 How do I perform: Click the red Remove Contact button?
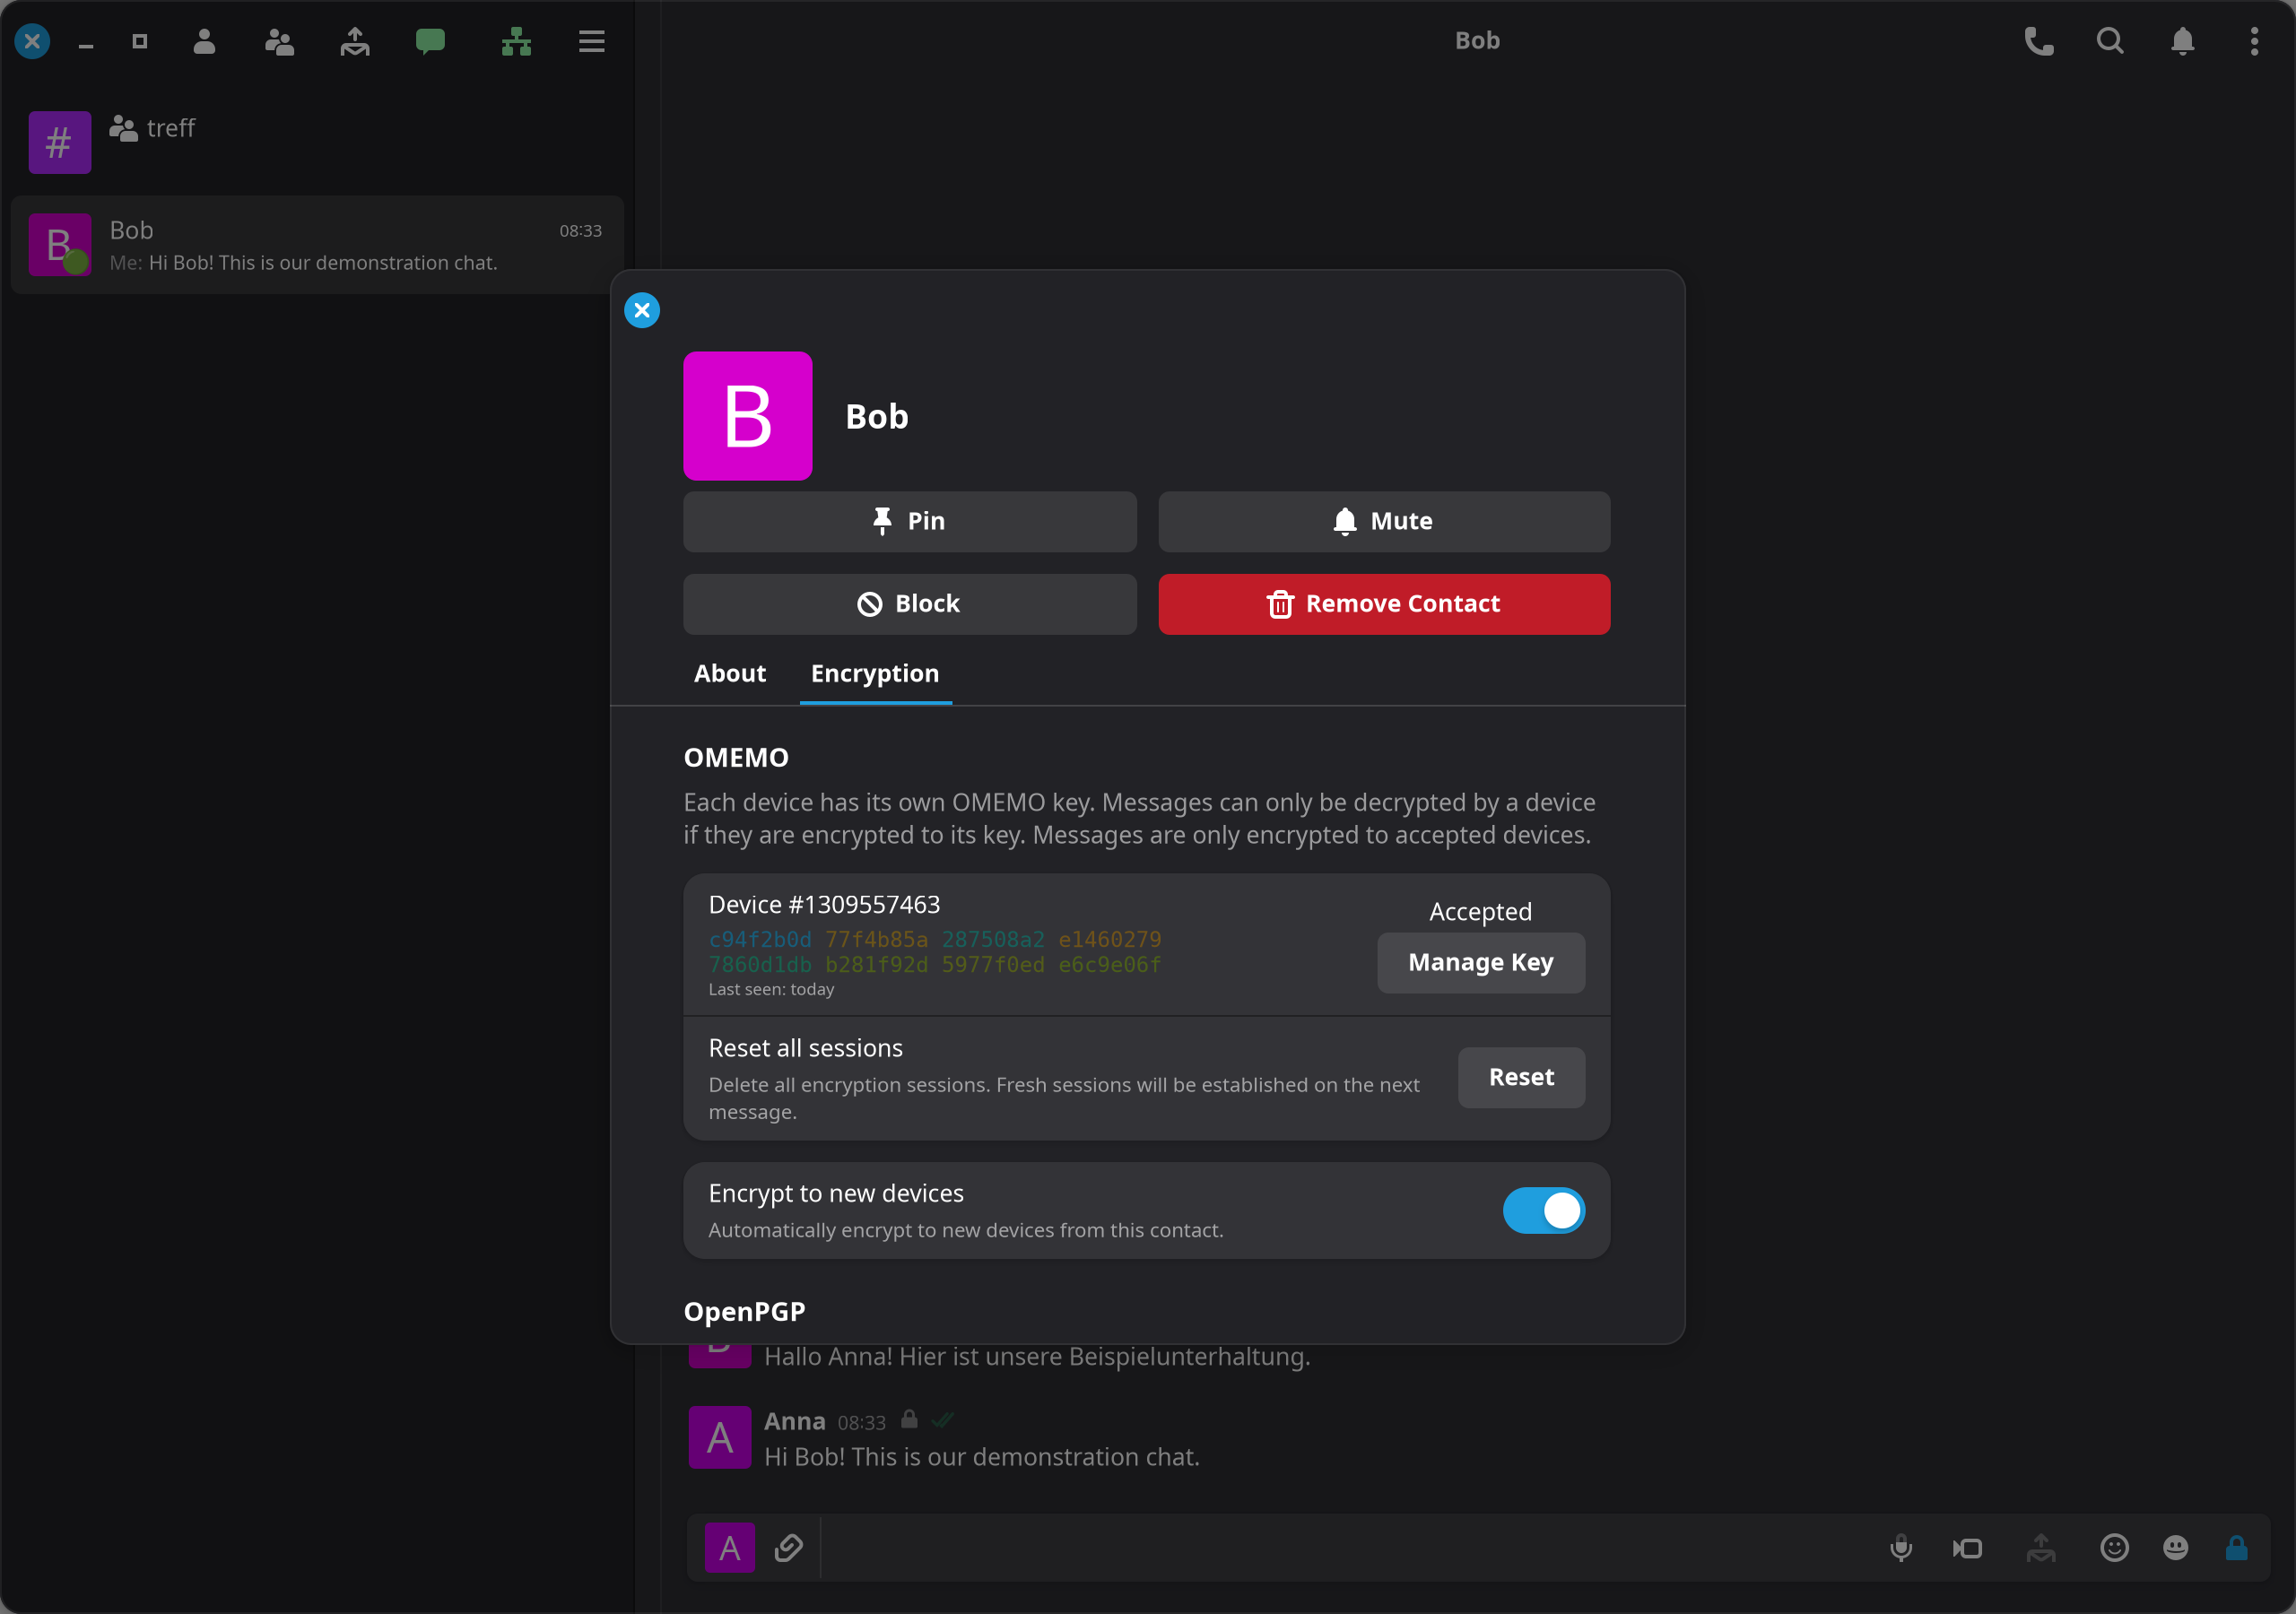click(x=1384, y=604)
